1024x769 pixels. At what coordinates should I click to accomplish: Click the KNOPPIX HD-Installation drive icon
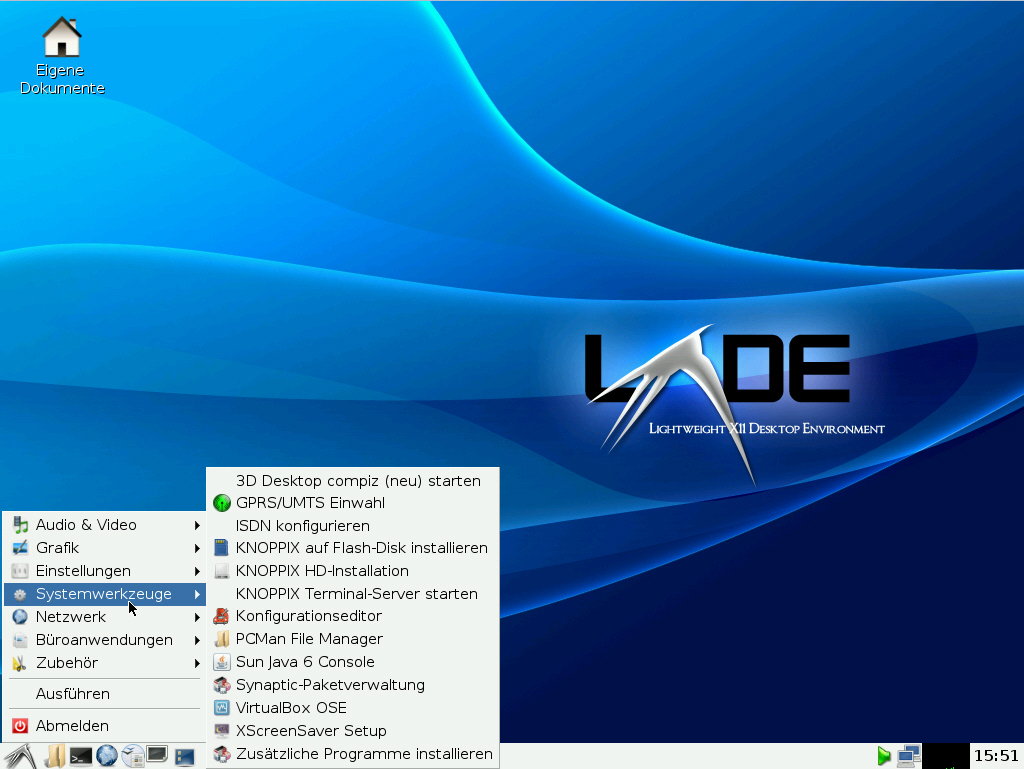click(222, 571)
